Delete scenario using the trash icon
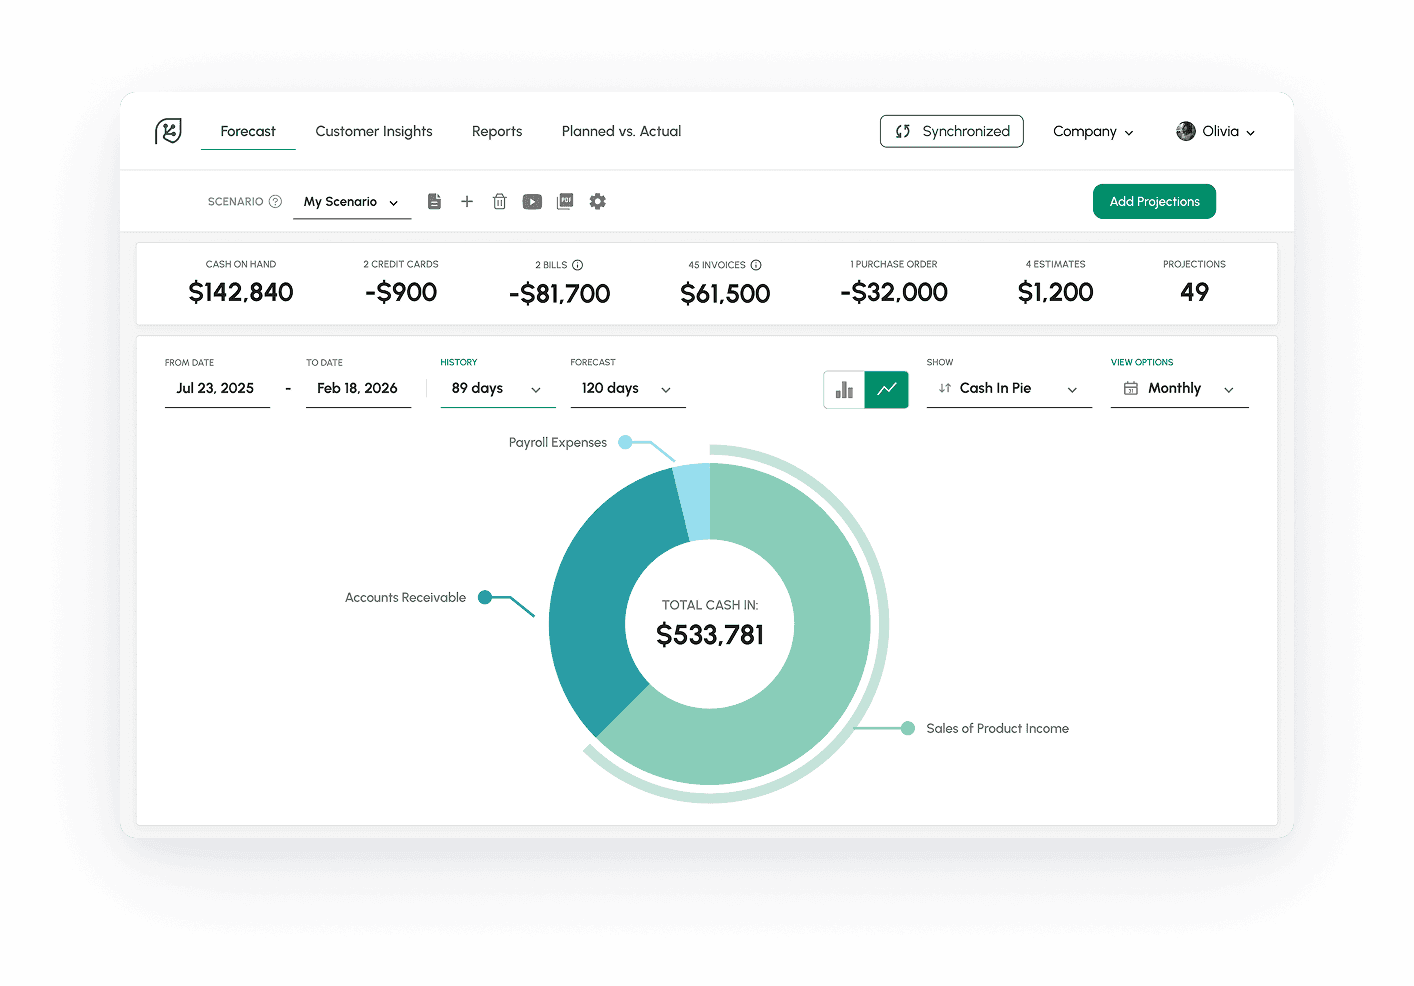This screenshot has width=1414, height=986. (500, 202)
